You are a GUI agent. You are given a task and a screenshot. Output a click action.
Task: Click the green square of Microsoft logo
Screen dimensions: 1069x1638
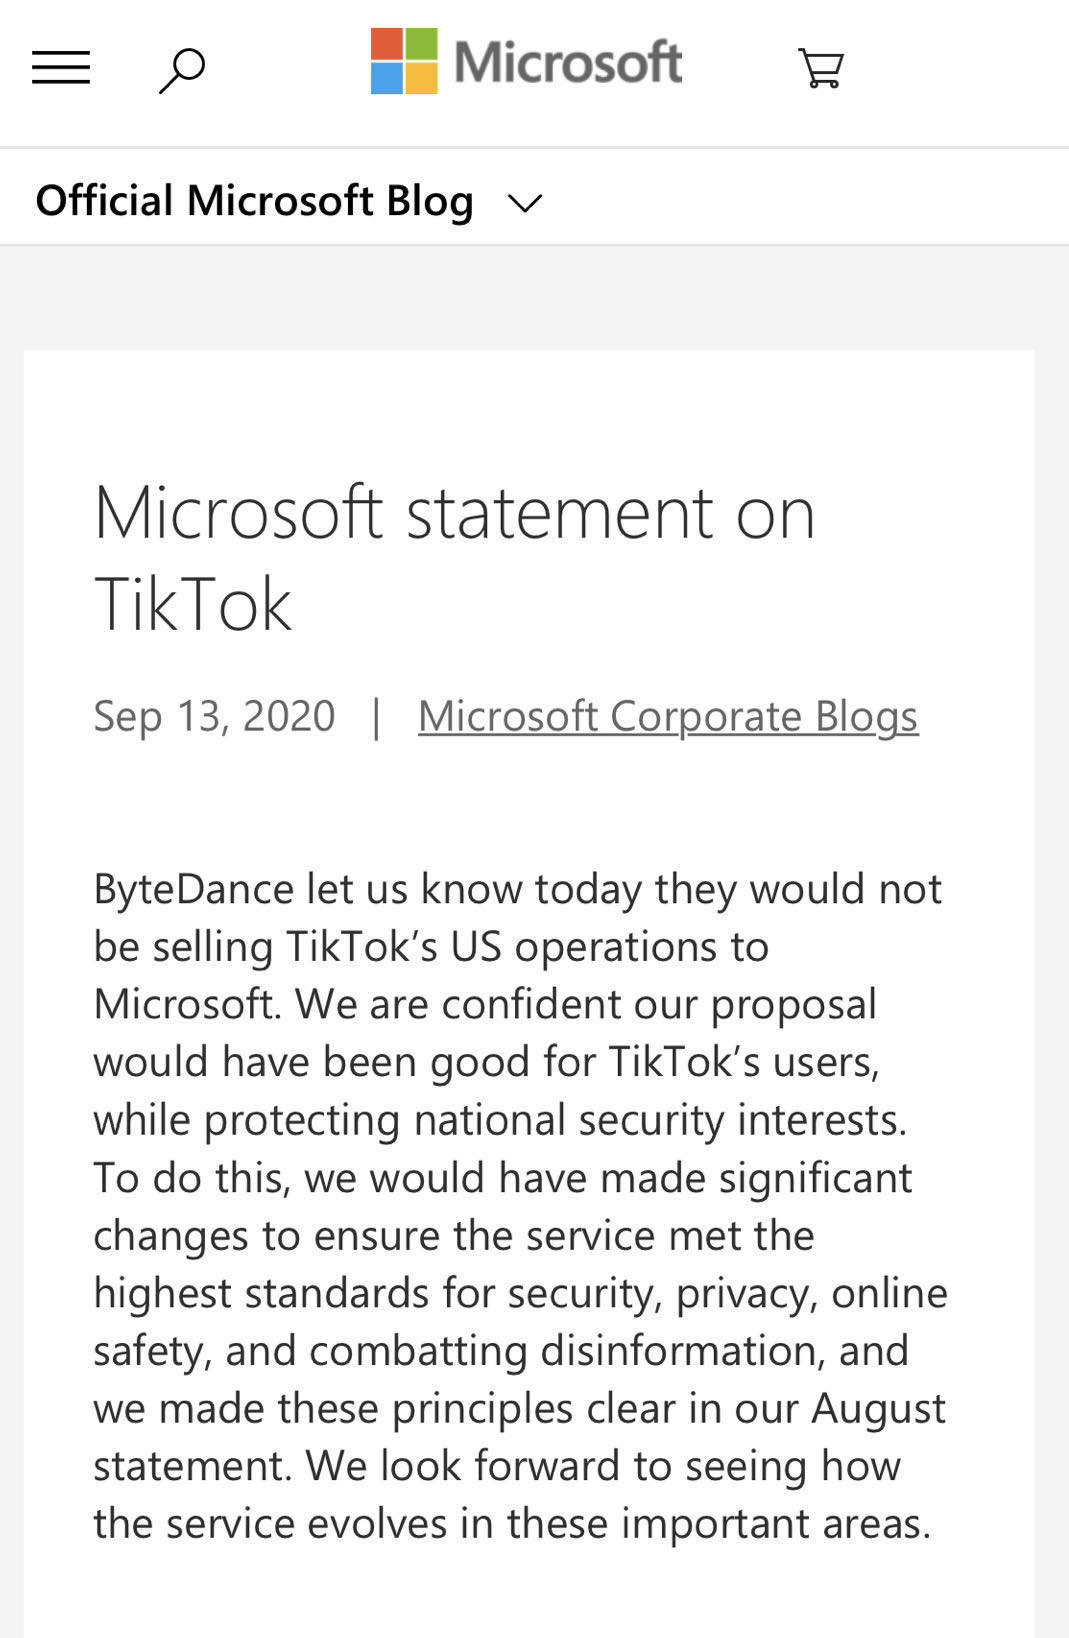[421, 44]
